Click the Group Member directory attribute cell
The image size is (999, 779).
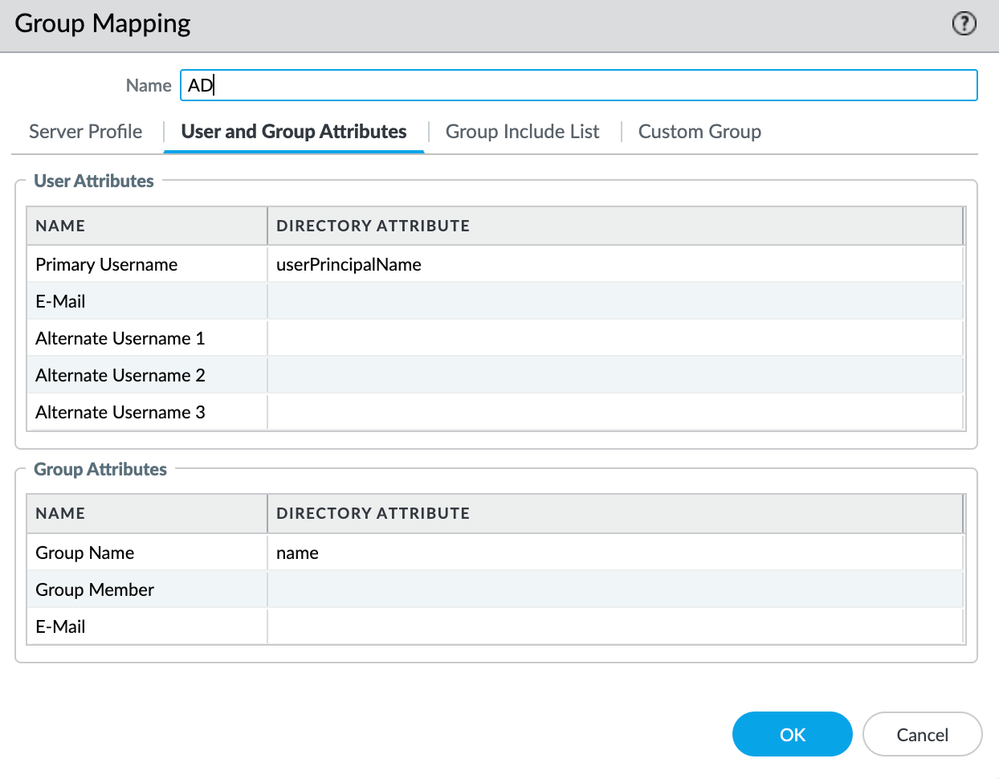click(614, 590)
